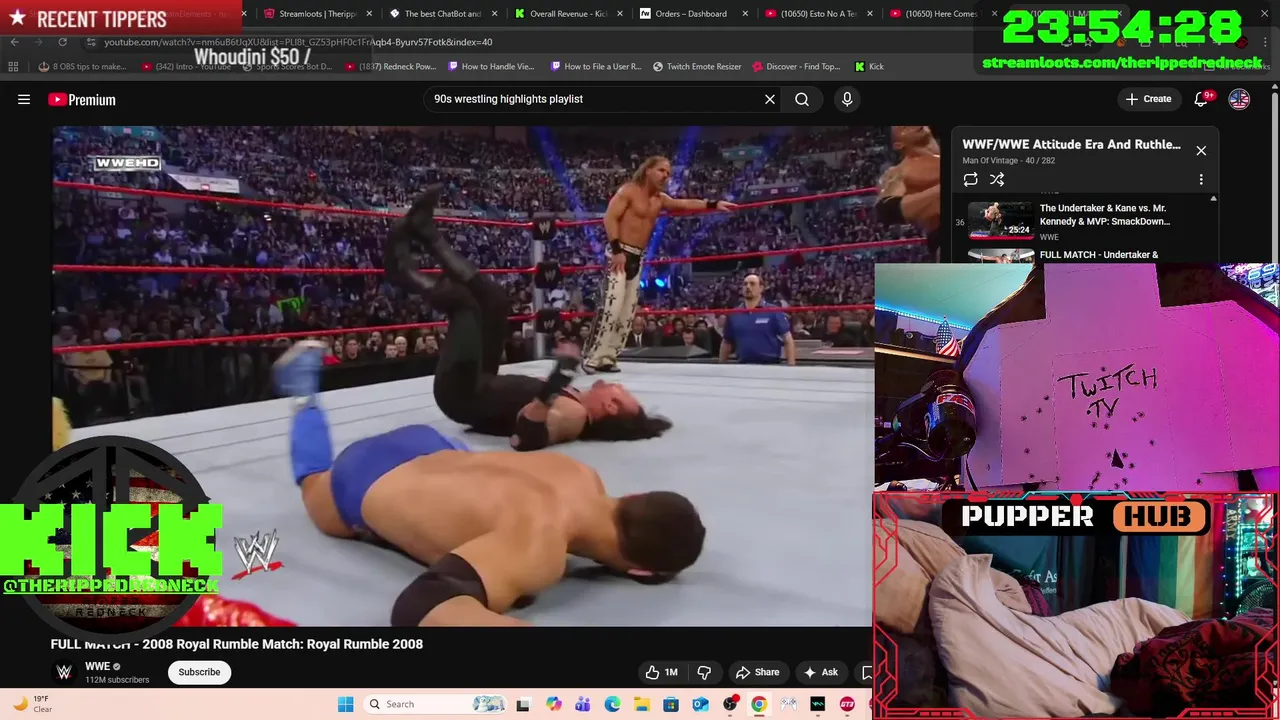The image size is (1280, 720).
Task: Dislike the video
Action: [704, 672]
